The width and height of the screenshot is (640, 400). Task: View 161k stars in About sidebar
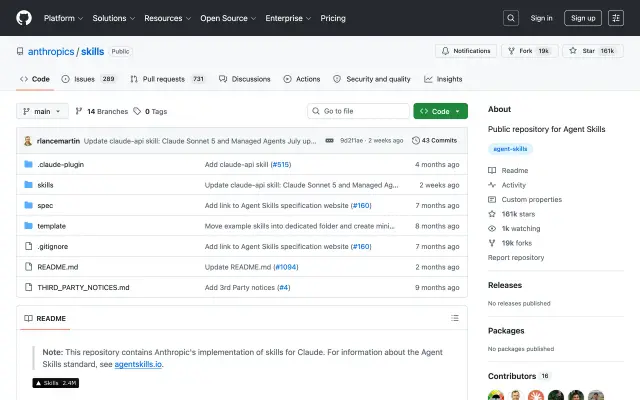[511, 214]
